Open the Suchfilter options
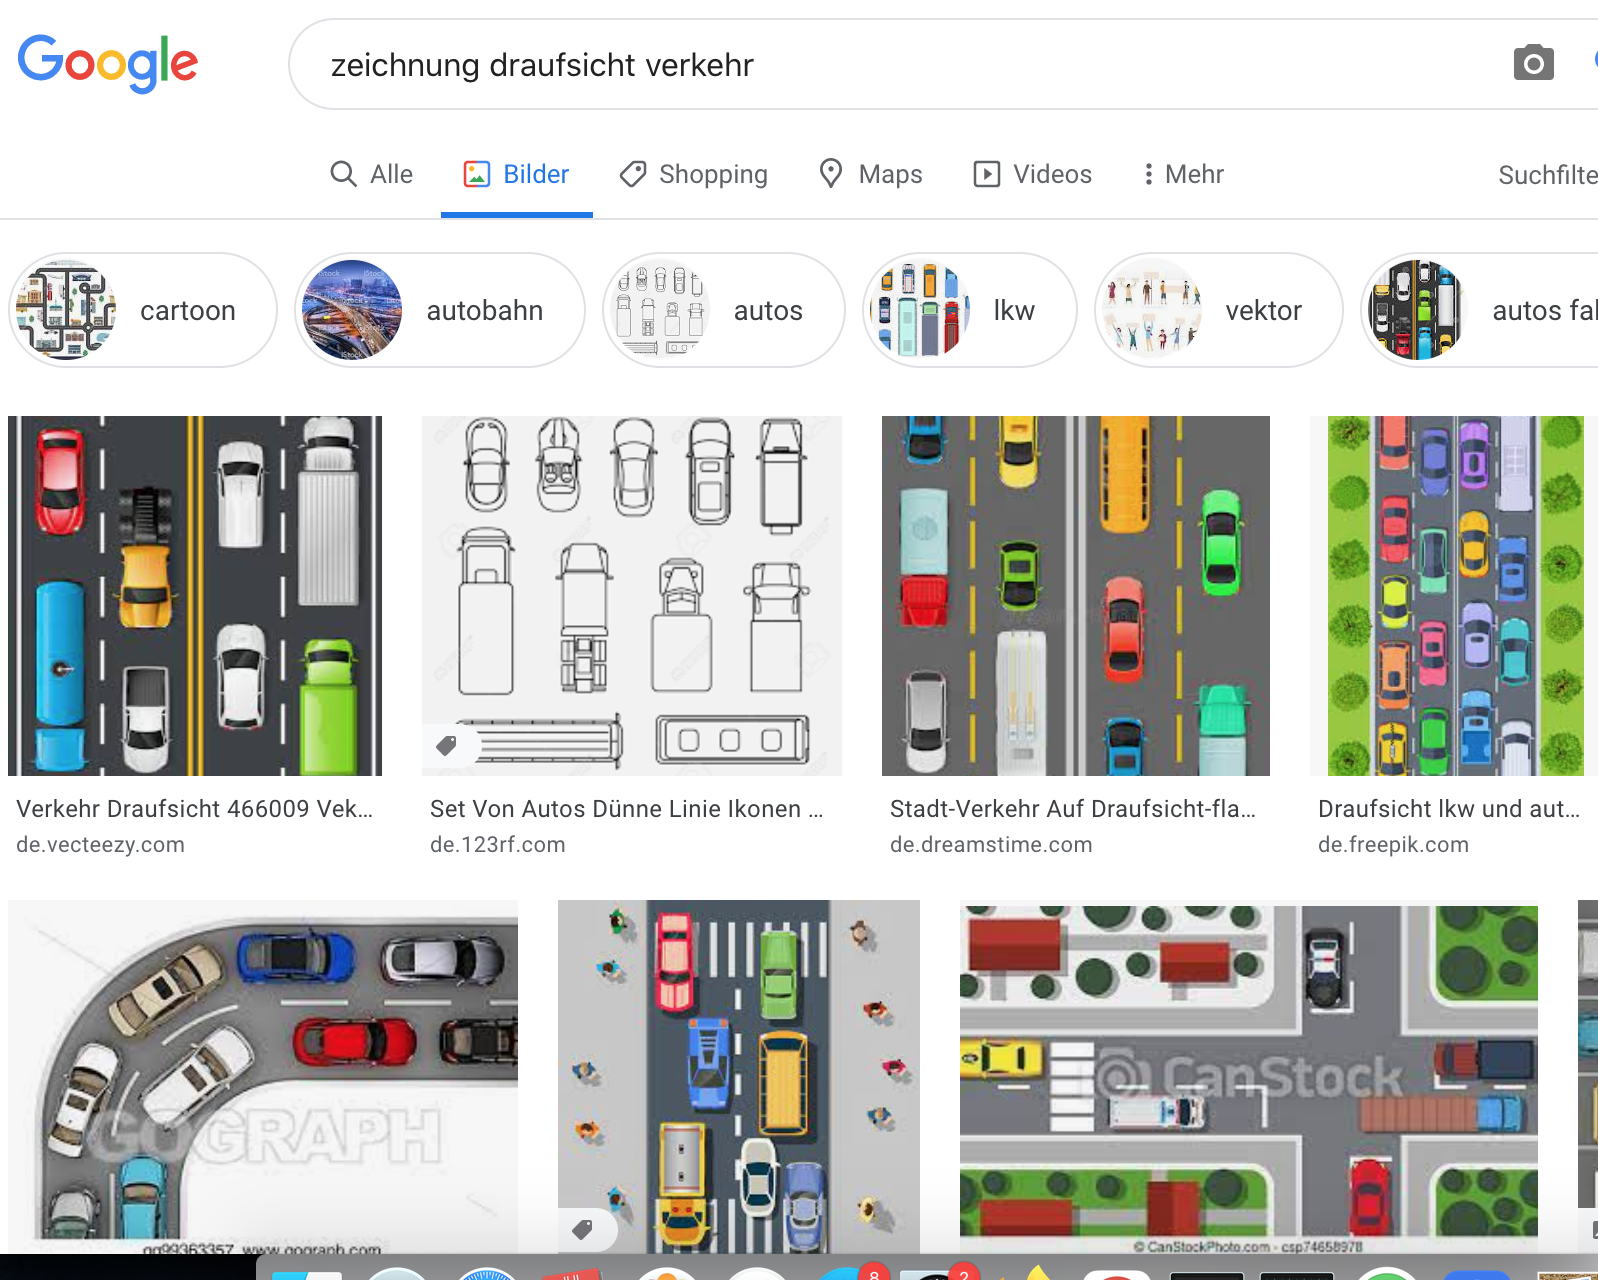Image resolution: width=1598 pixels, height=1280 pixels. pos(1546,175)
